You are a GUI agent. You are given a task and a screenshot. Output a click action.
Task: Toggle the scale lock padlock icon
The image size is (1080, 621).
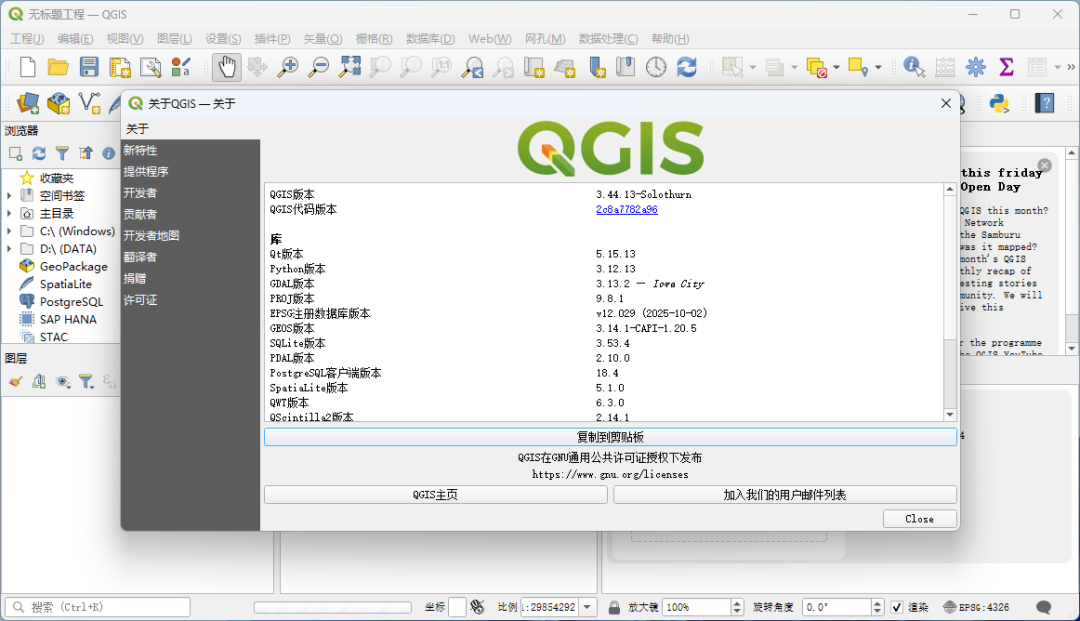point(614,607)
